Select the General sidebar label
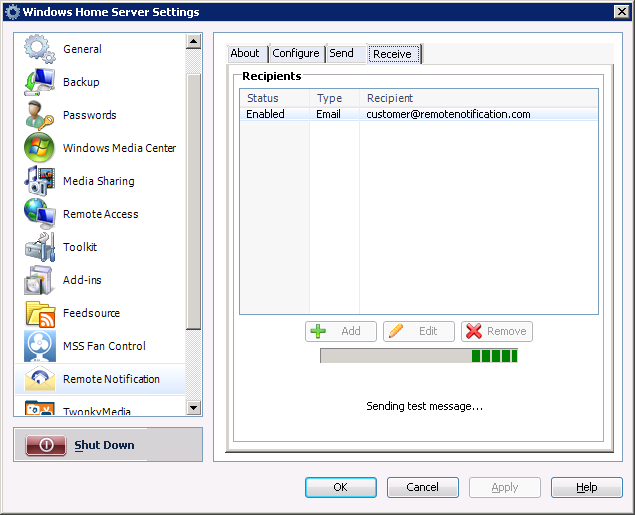Image resolution: width=635 pixels, height=515 pixels. pos(83,49)
